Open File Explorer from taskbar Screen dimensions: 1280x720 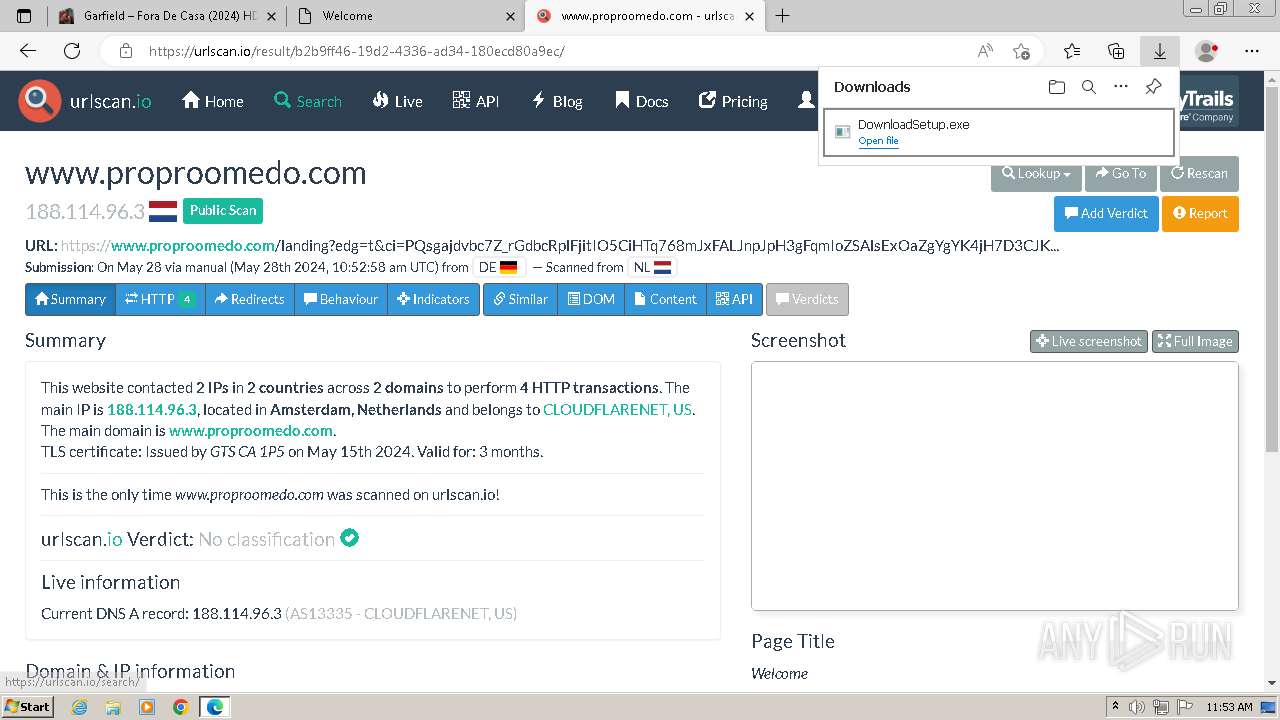pos(113,707)
